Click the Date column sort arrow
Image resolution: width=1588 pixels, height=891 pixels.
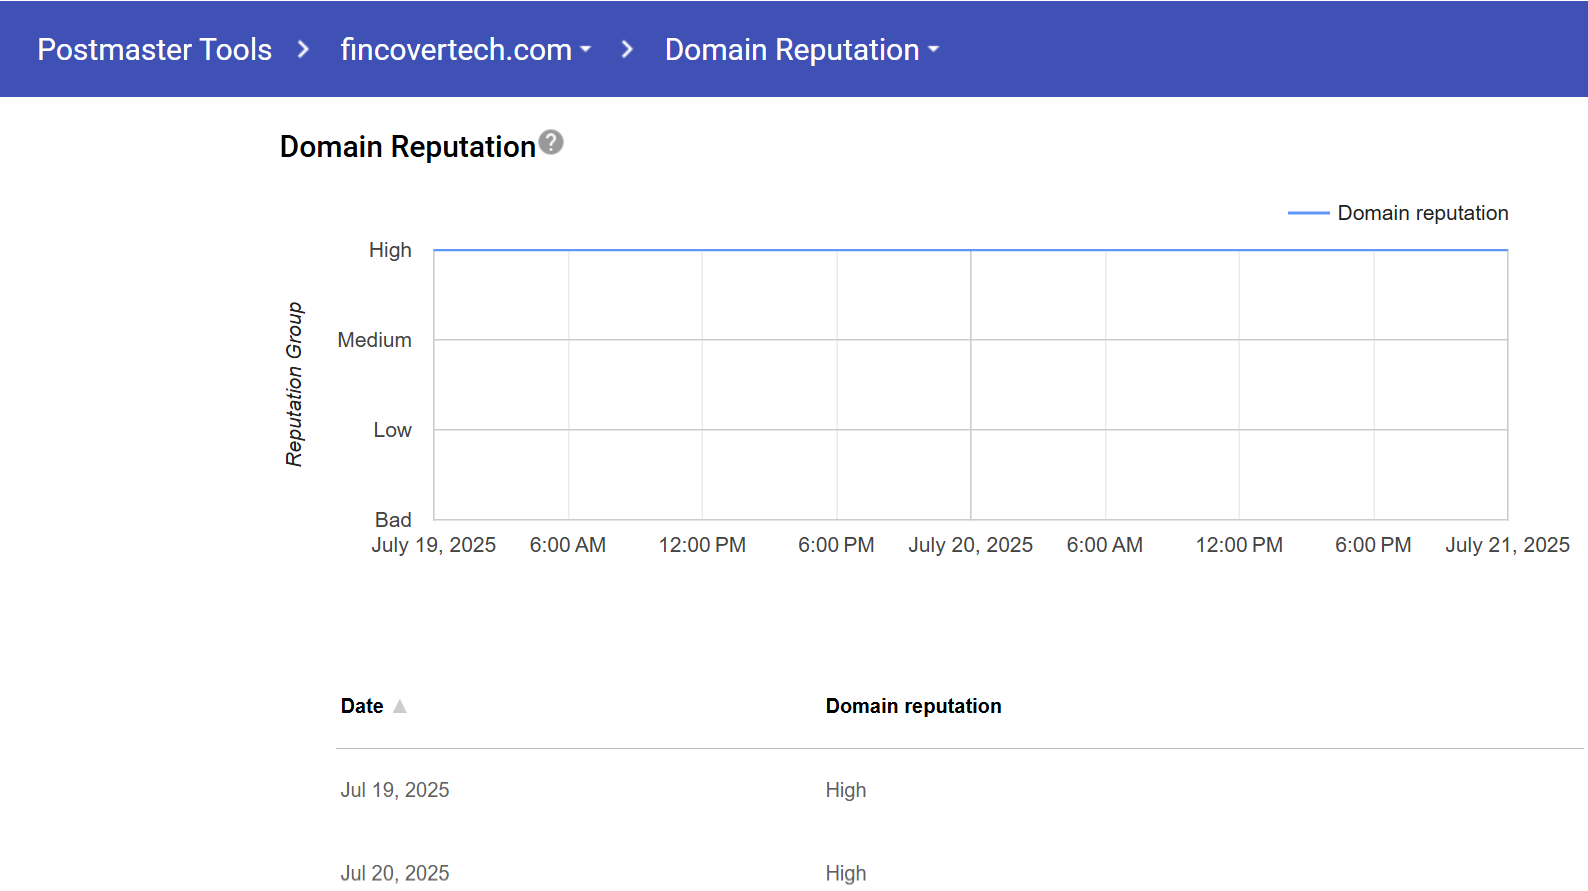400,706
